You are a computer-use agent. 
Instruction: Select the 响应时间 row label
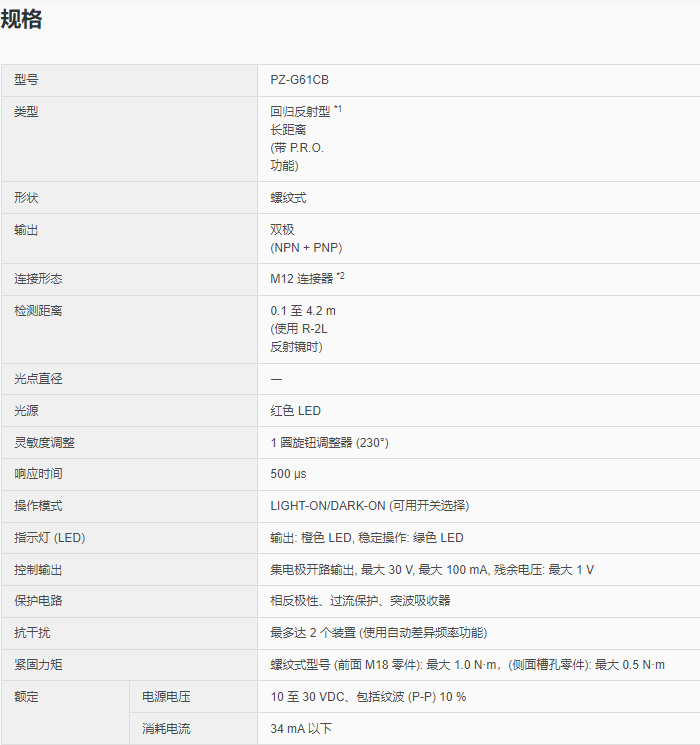click(x=38, y=474)
